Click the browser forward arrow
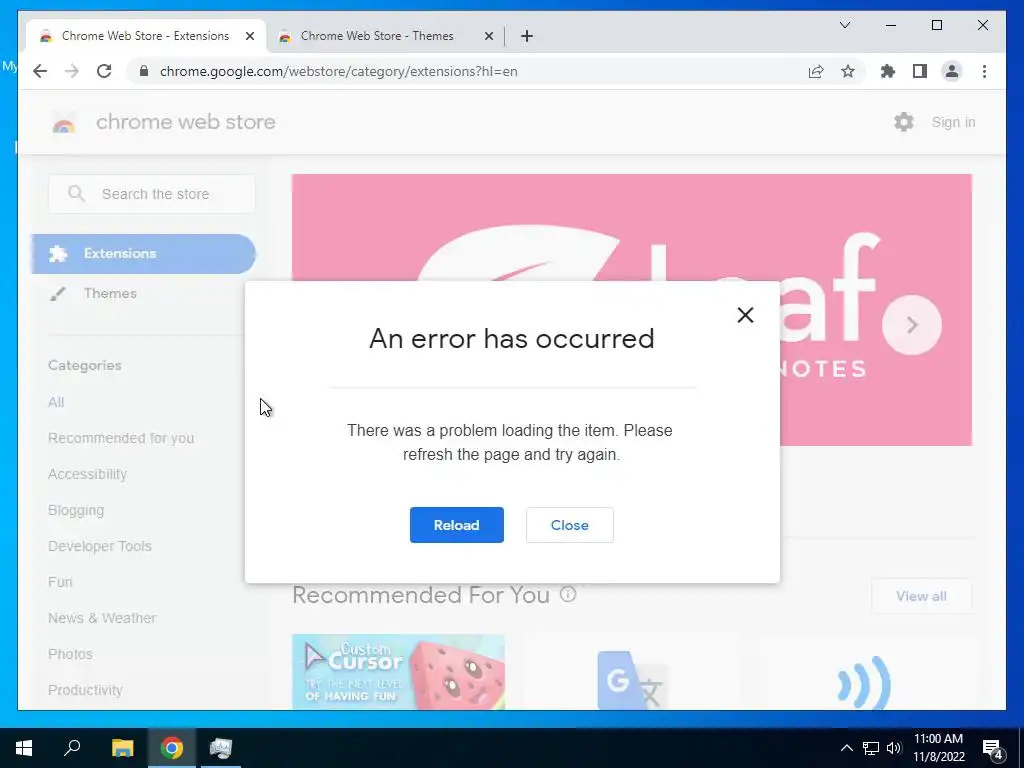Viewport: 1024px width, 768px height. 72,71
